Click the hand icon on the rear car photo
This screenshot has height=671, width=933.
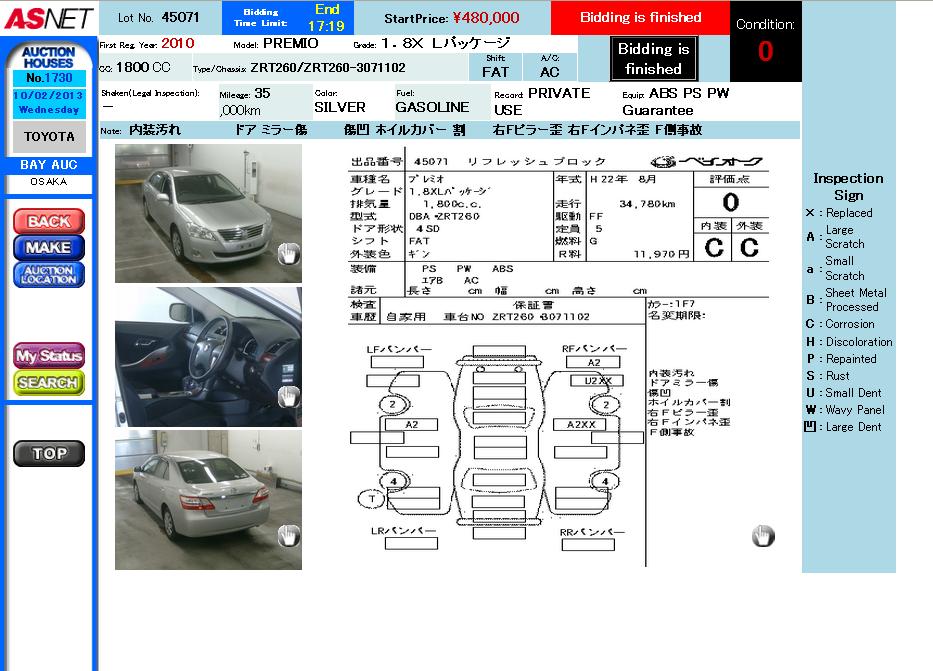click(288, 537)
